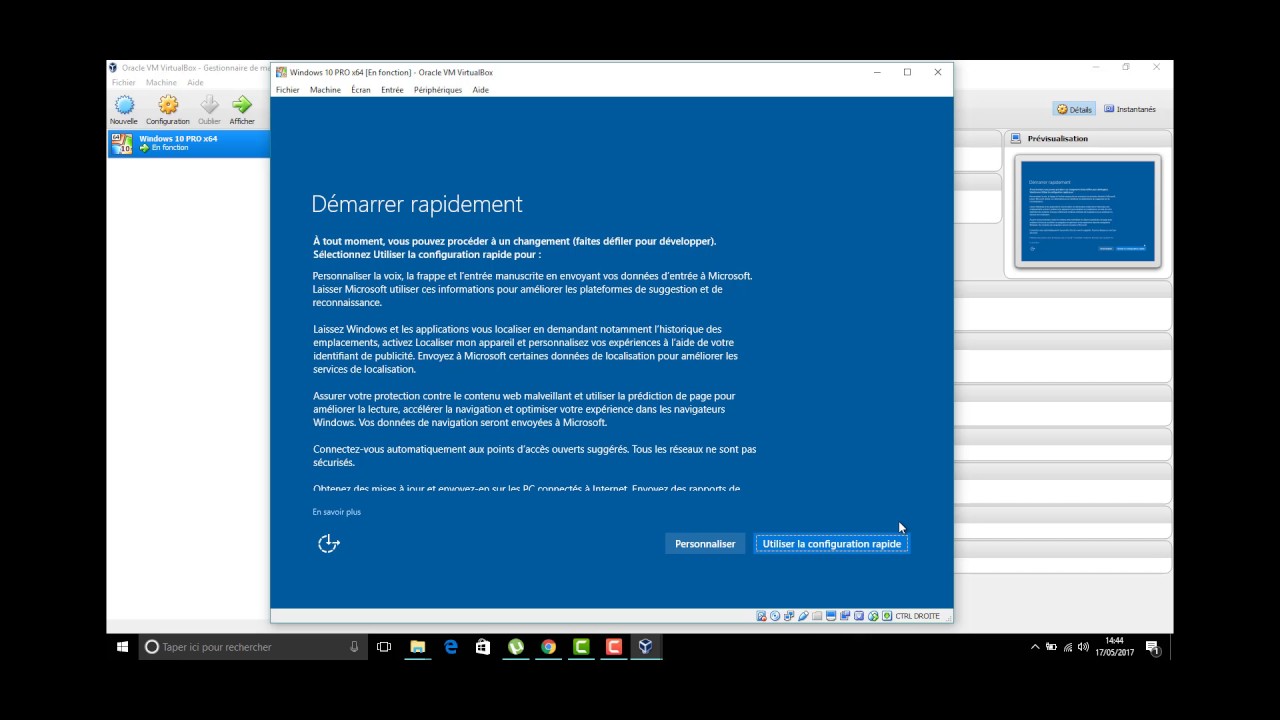The width and height of the screenshot is (1280, 720).
Task: Open red Camtasia recorder icon on taskbar
Action: coord(614,647)
